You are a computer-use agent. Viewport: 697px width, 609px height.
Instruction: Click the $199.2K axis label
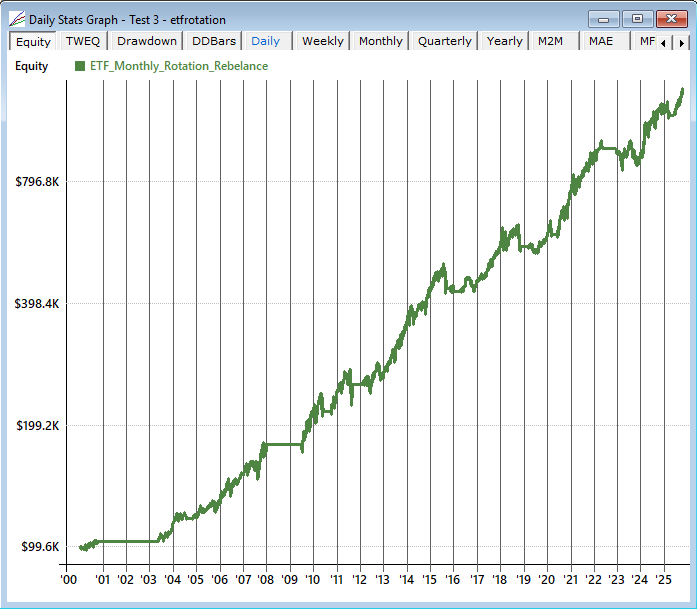(37, 425)
